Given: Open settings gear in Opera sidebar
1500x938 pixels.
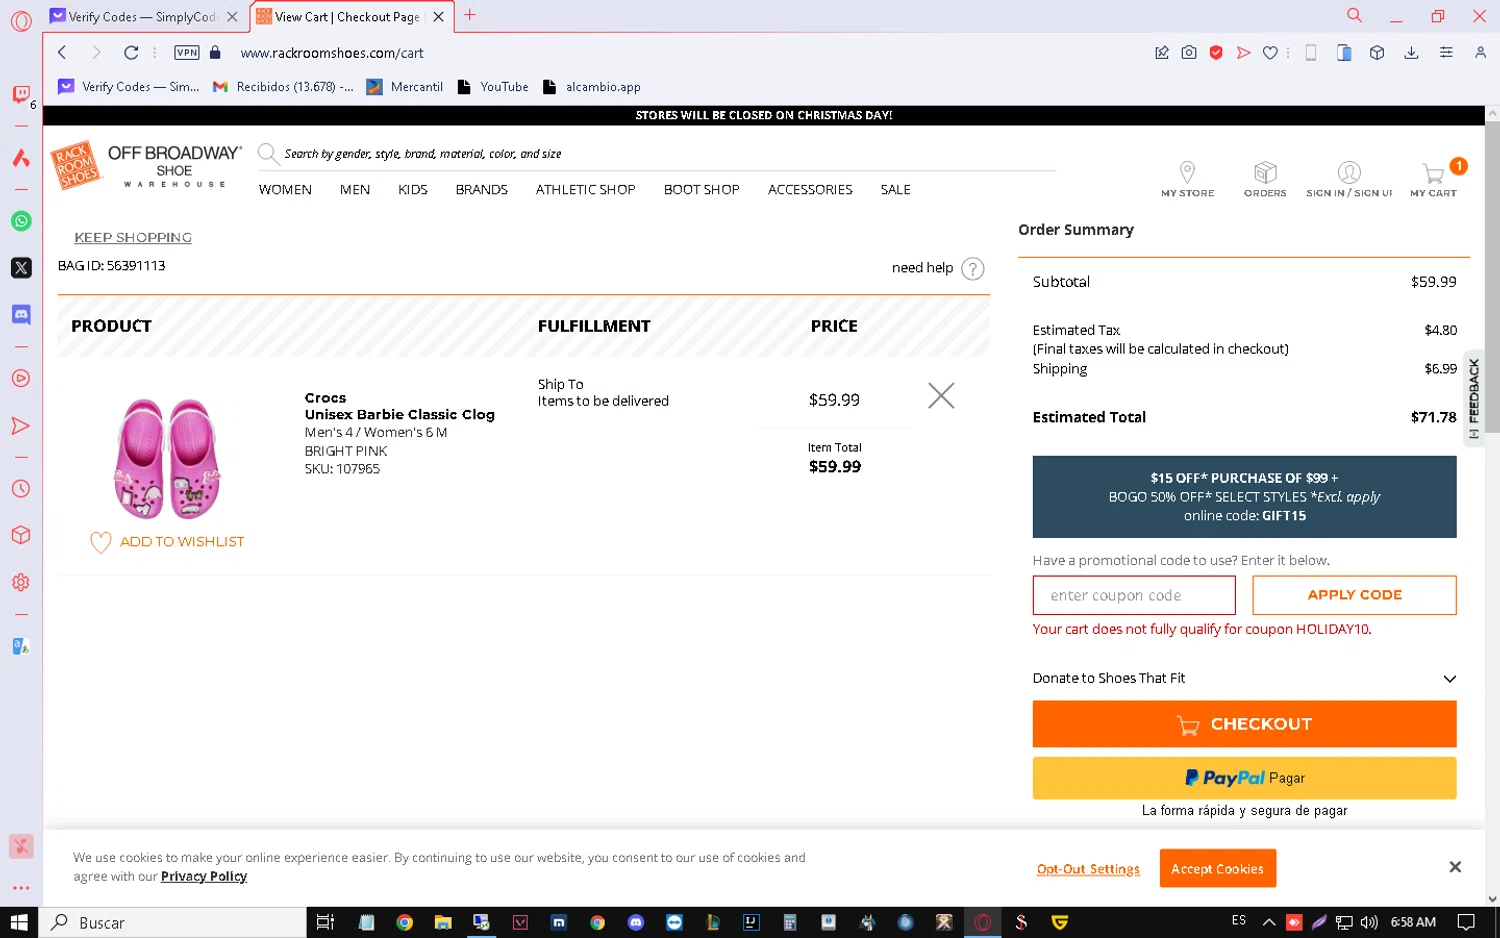Looking at the screenshot, I should click(21, 582).
